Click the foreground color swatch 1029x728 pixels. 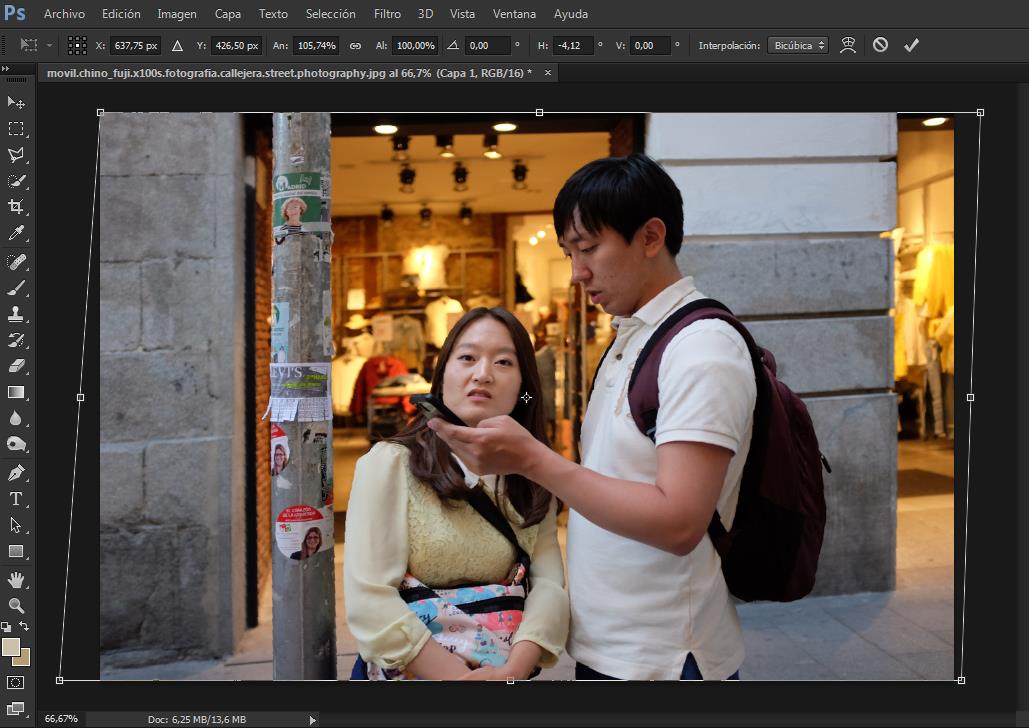[10, 647]
